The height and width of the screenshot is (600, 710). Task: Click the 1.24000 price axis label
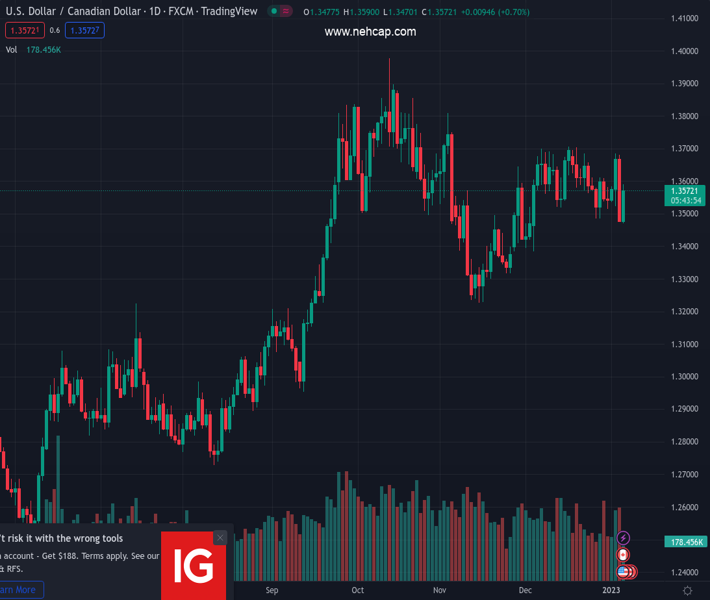[x=685, y=572]
